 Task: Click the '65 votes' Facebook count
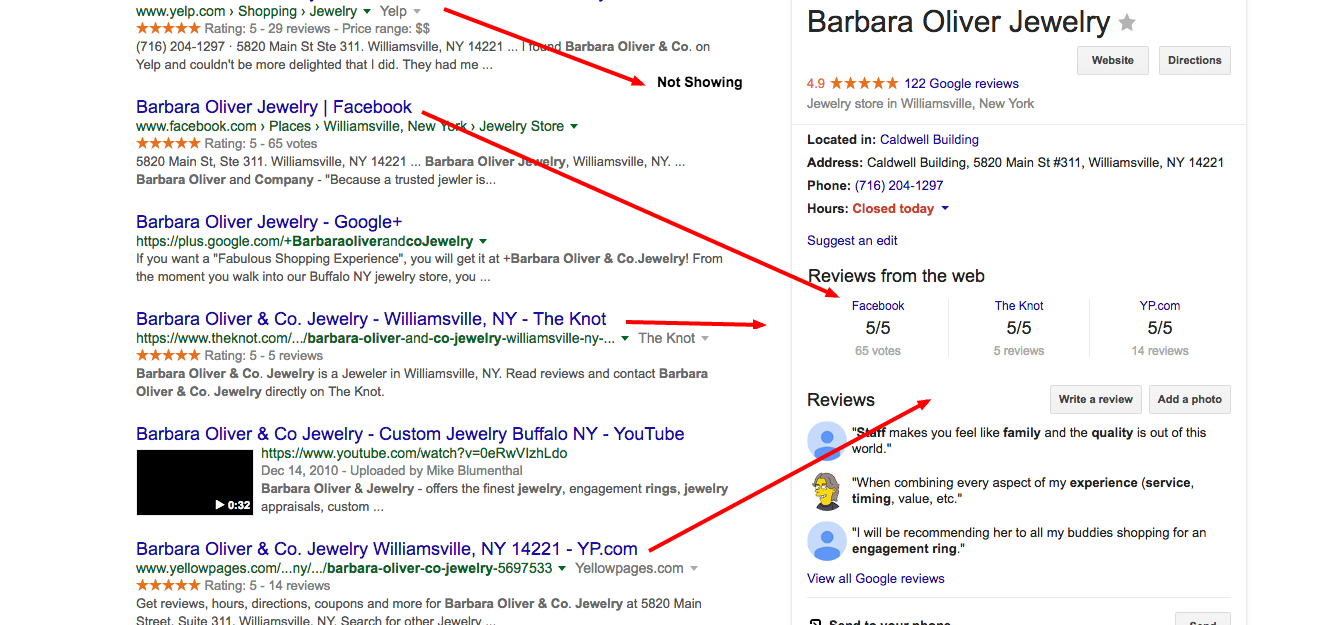pyautogui.click(x=878, y=351)
